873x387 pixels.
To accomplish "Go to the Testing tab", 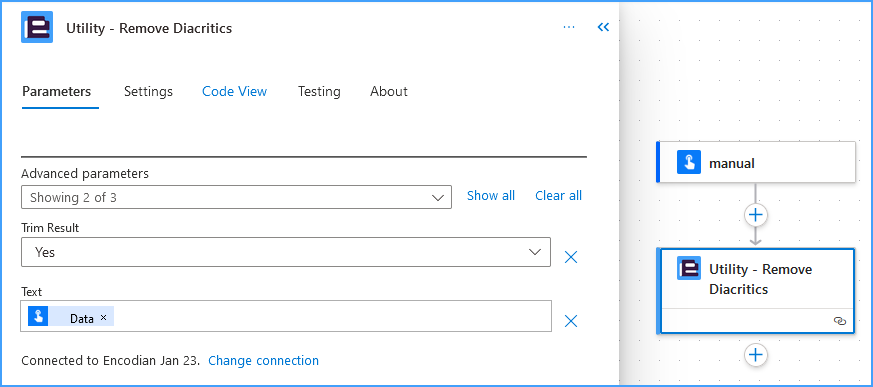I will click(319, 91).
